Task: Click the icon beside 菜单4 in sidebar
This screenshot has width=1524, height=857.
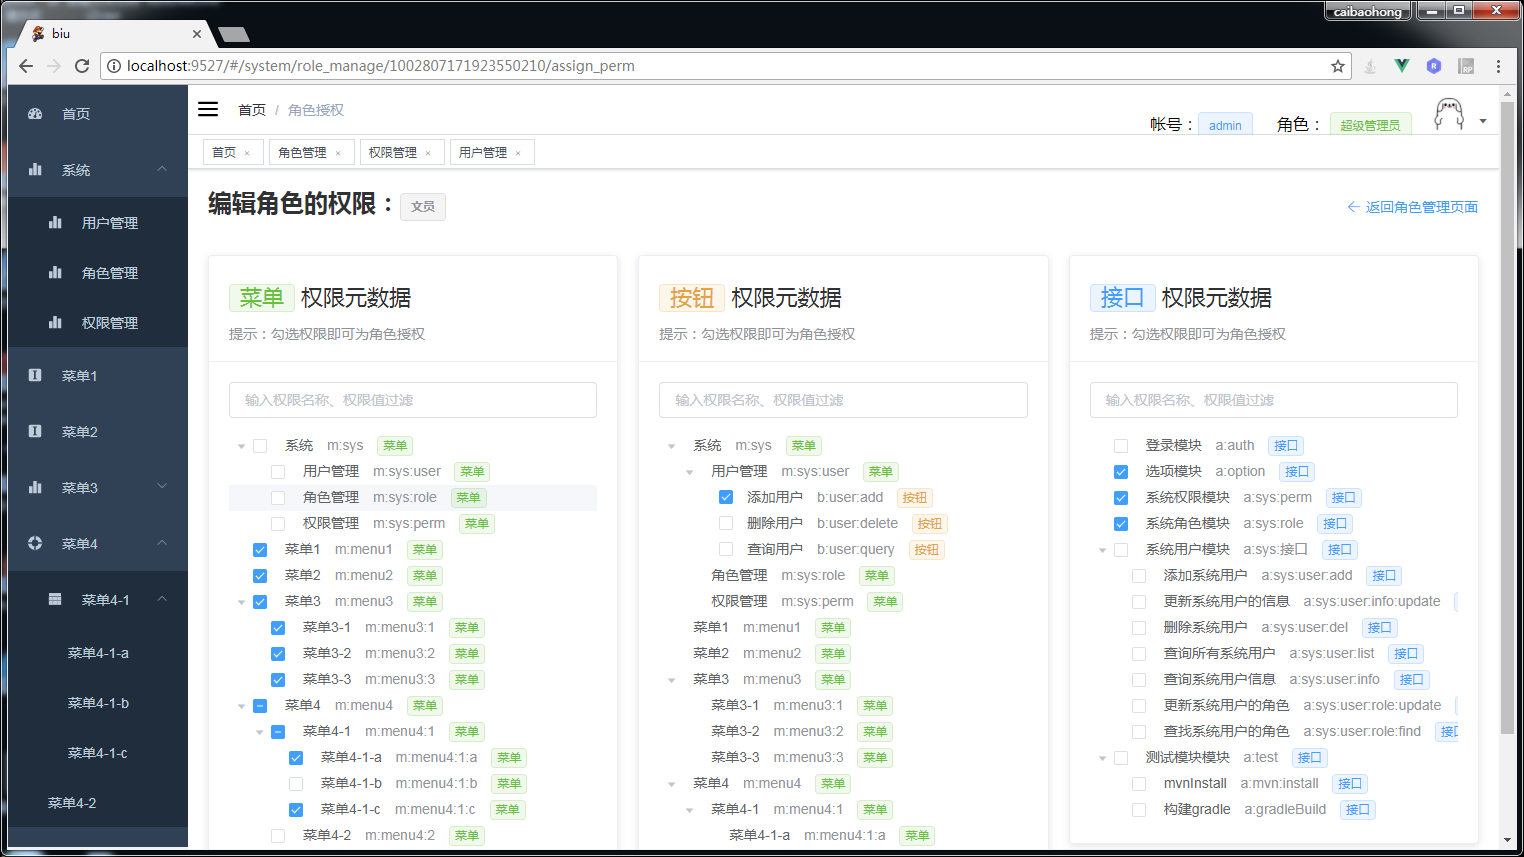Action: [35, 543]
